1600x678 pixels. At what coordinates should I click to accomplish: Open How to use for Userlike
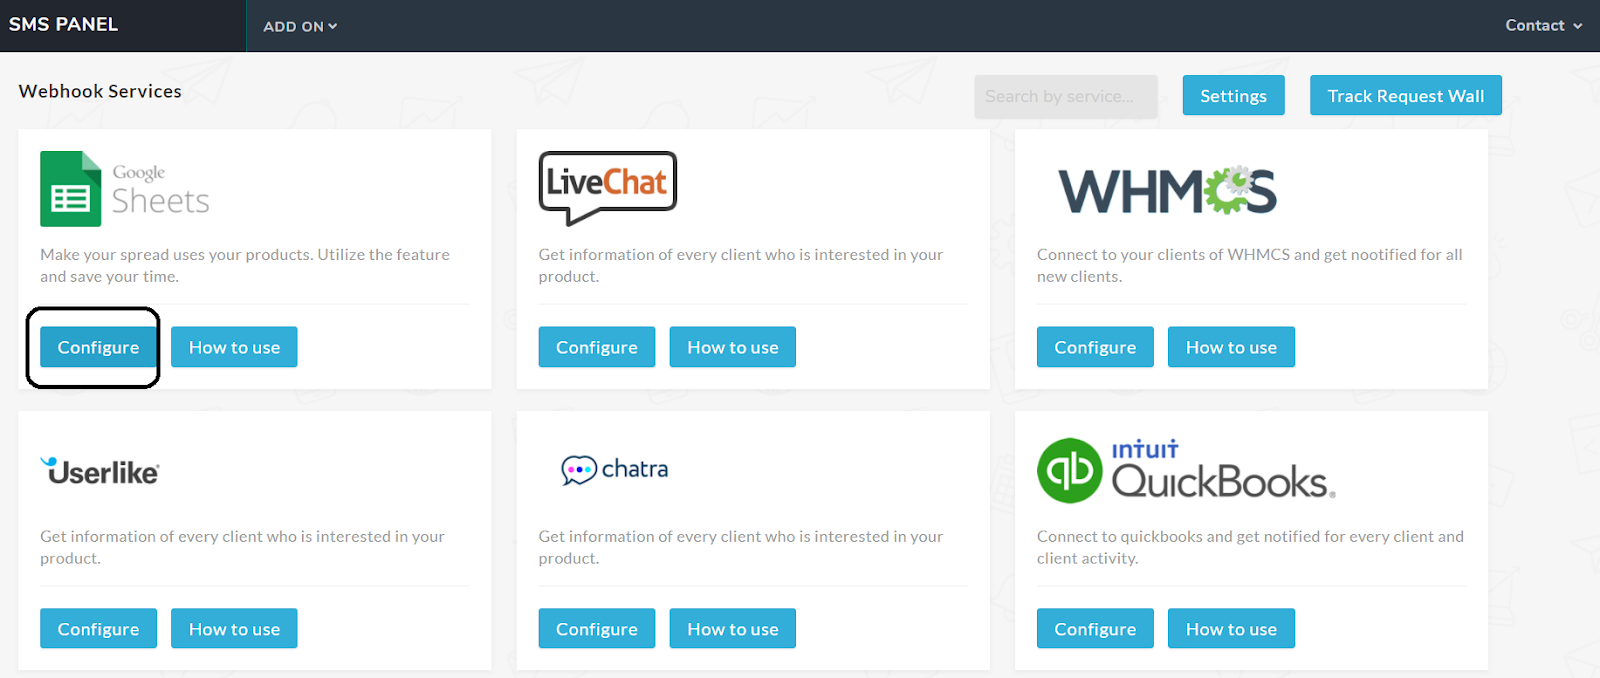pos(234,629)
